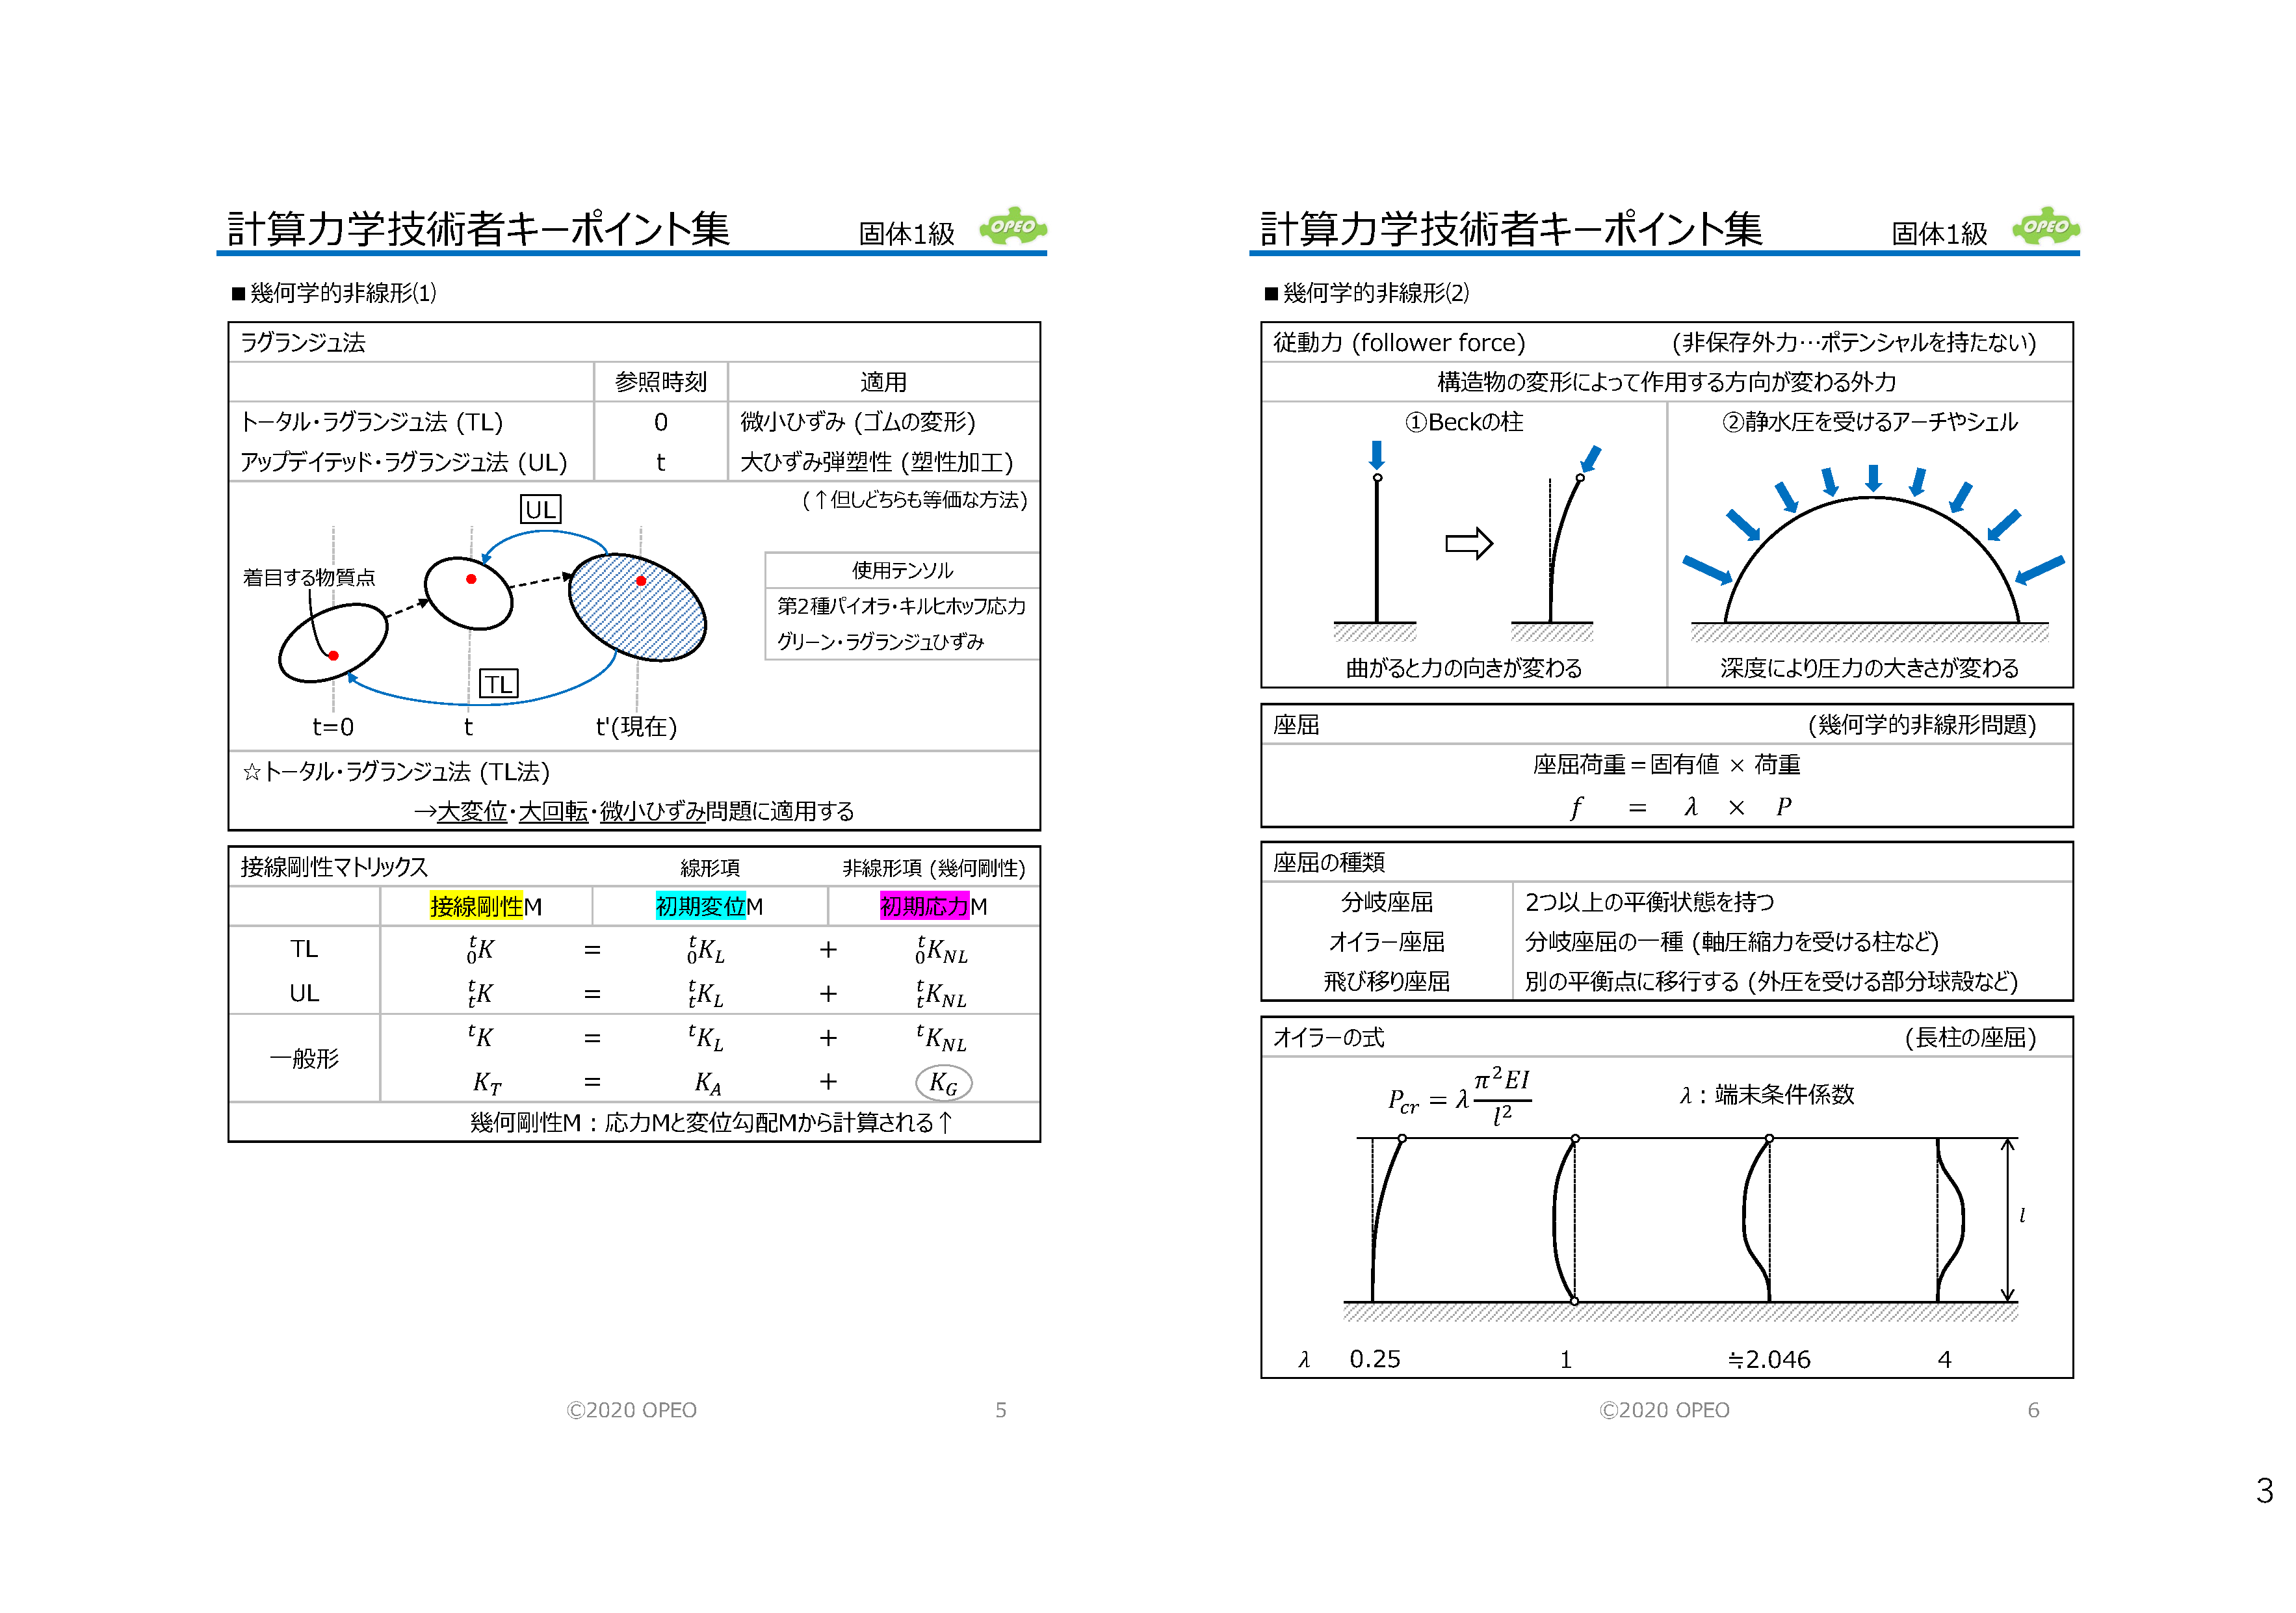Click the boxed UL label in the diagram

pos(541,509)
